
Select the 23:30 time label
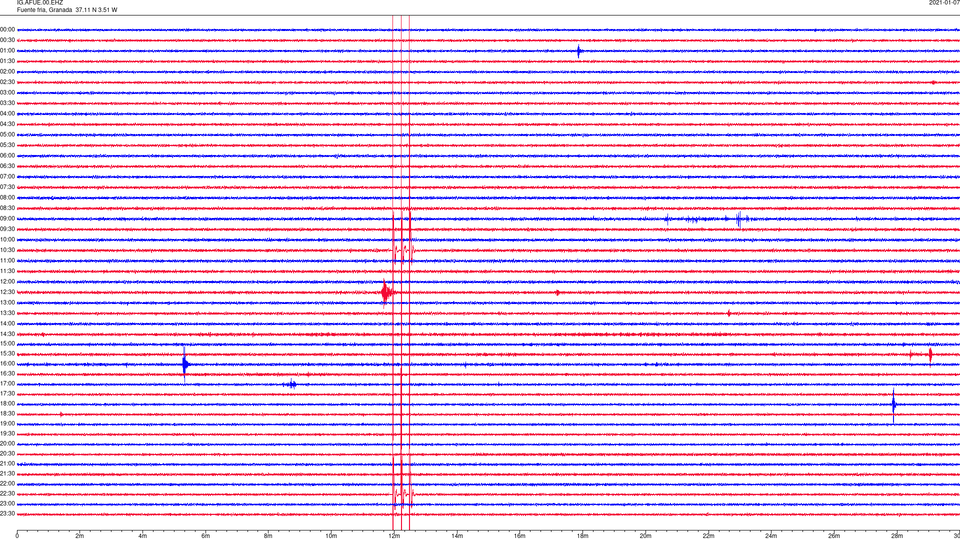pyautogui.click(x=8, y=514)
